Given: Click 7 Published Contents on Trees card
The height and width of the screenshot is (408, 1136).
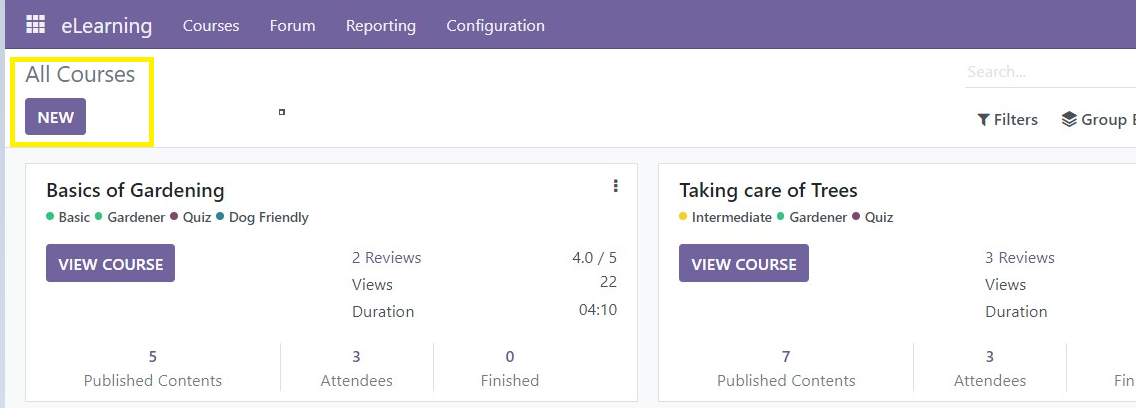Looking at the screenshot, I should coord(786,368).
